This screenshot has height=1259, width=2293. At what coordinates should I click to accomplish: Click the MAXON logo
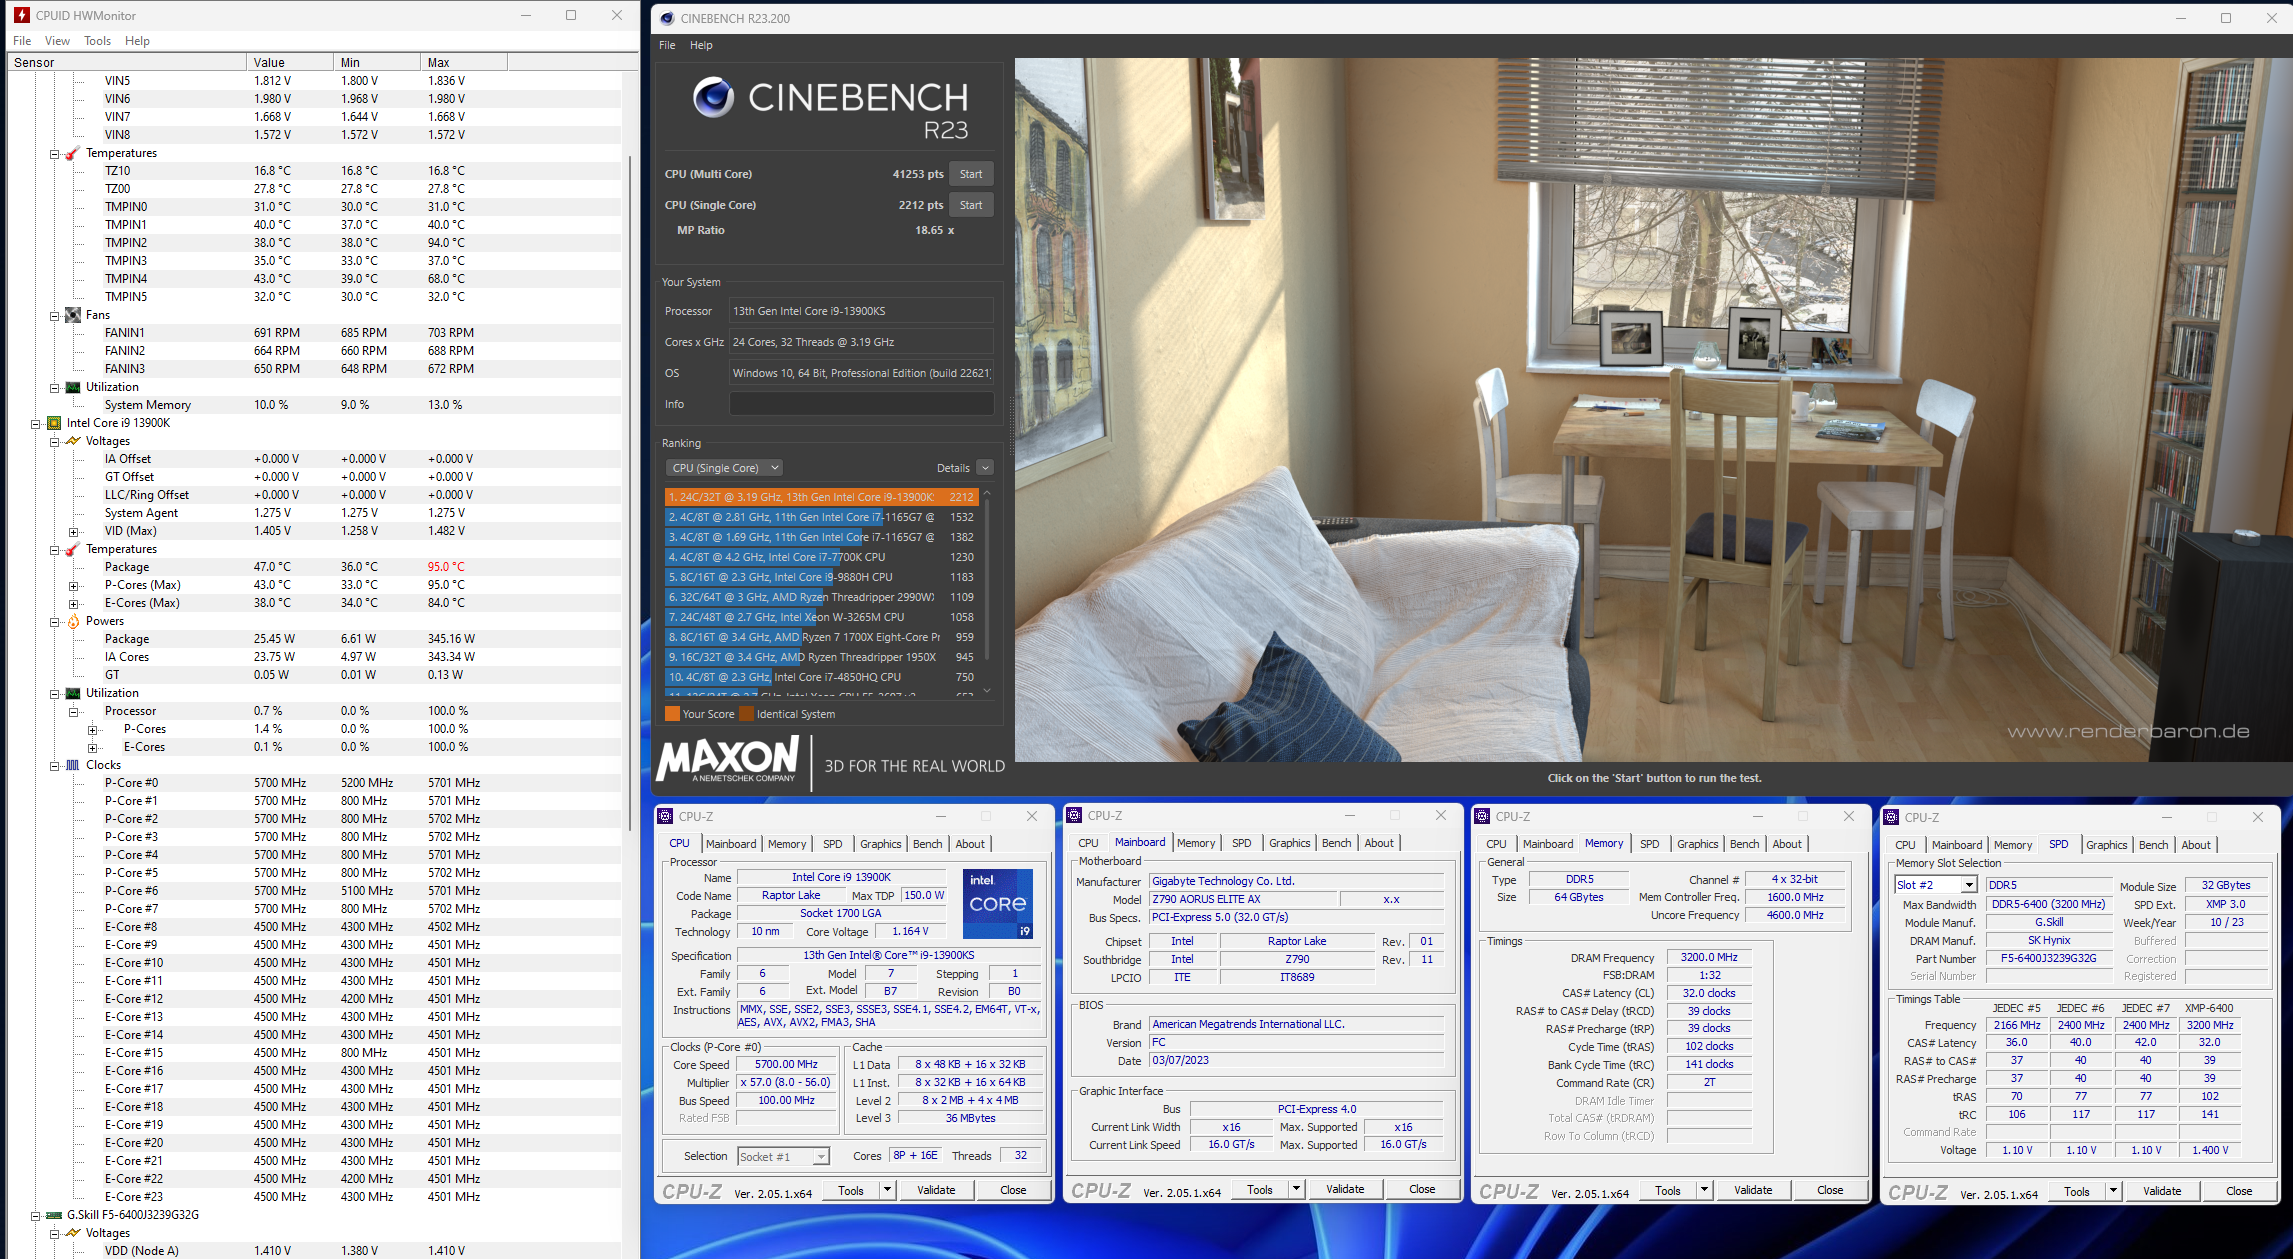(728, 760)
